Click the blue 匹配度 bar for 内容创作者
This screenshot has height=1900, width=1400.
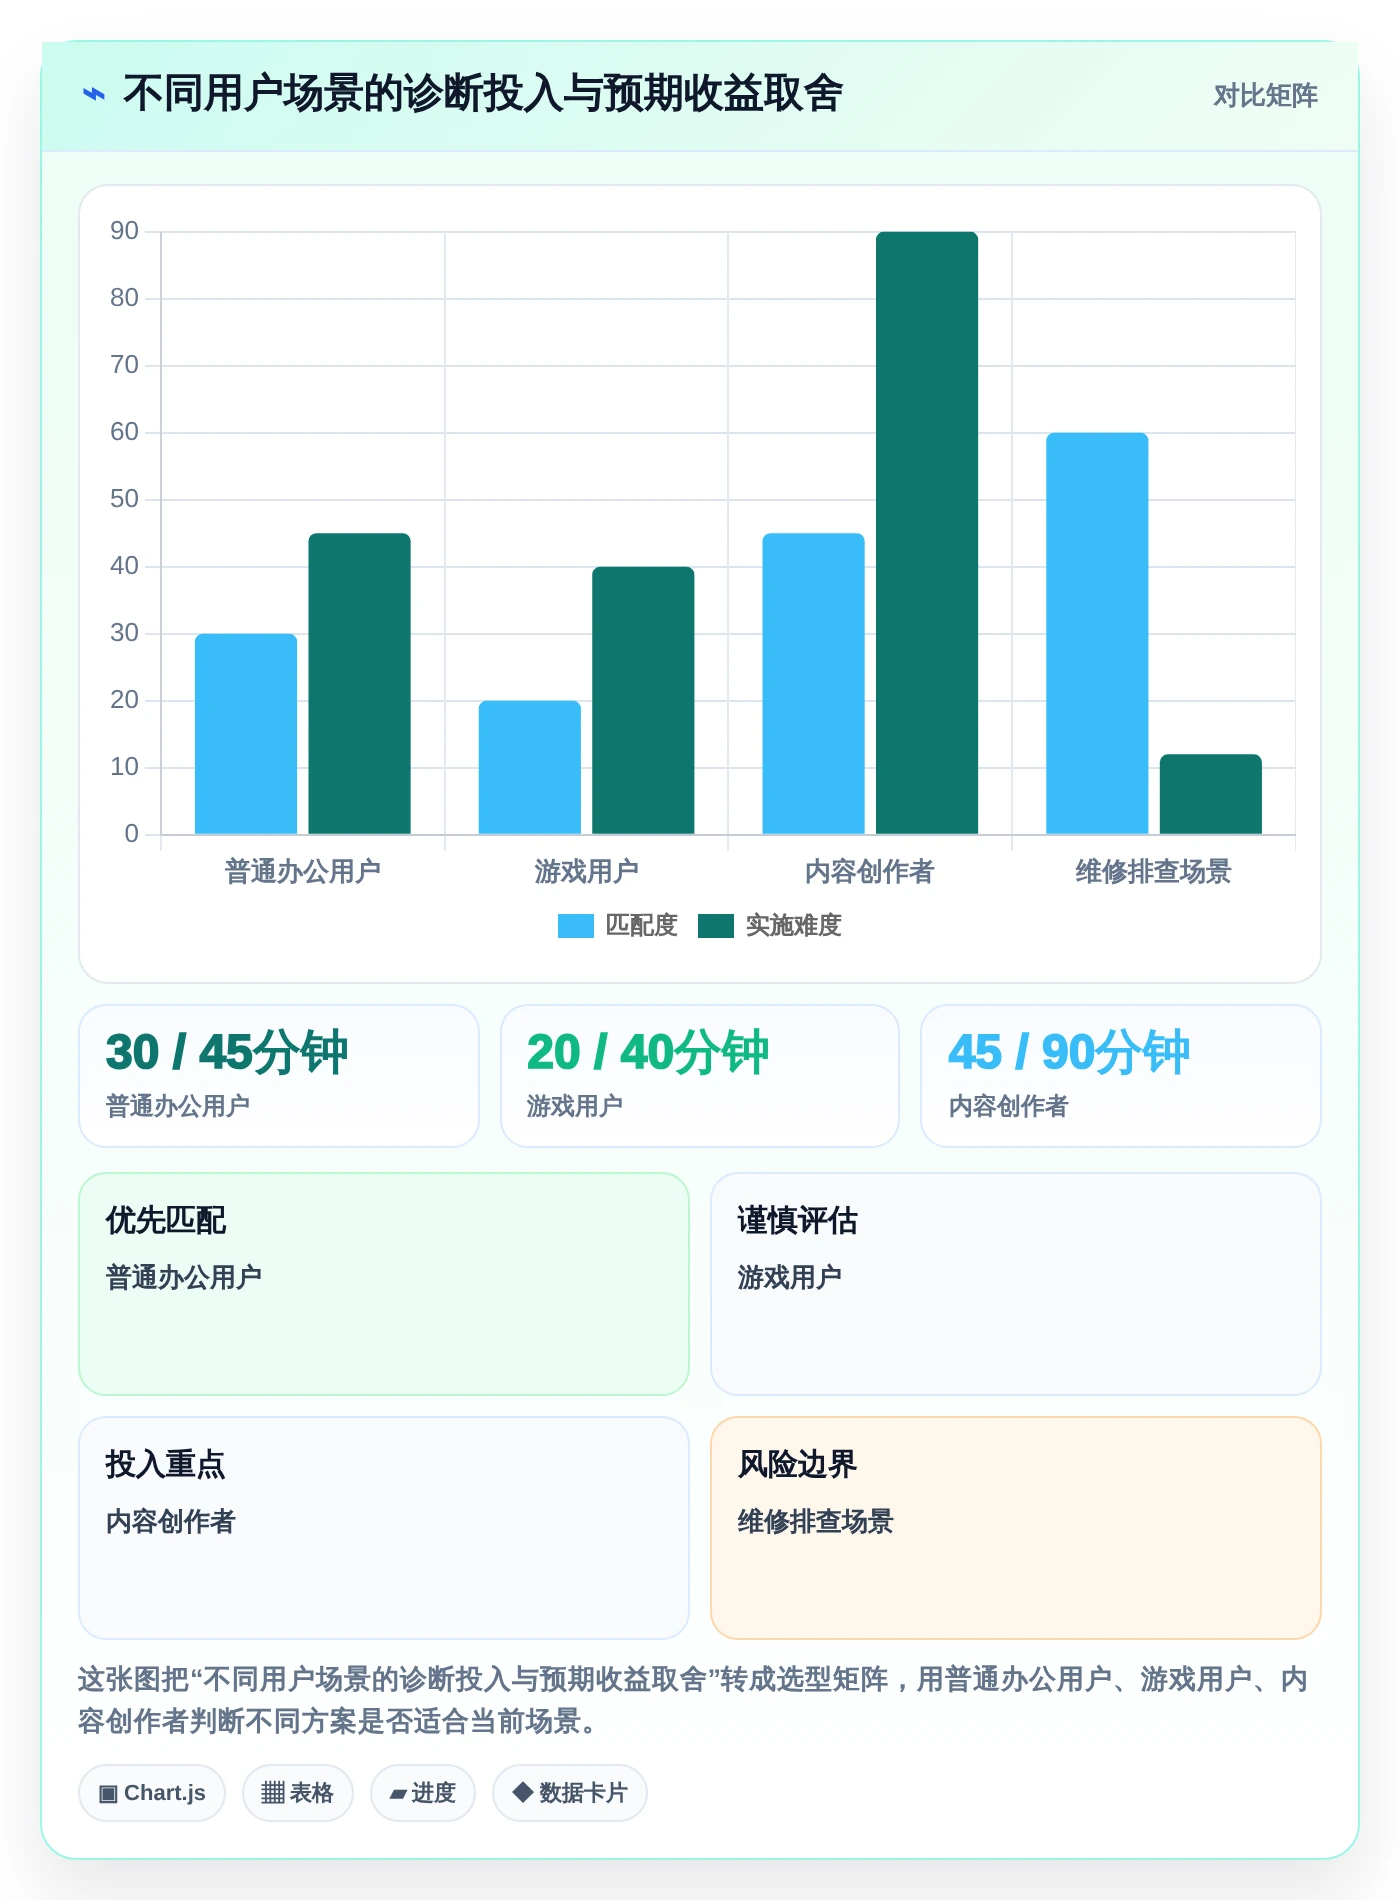(813, 684)
